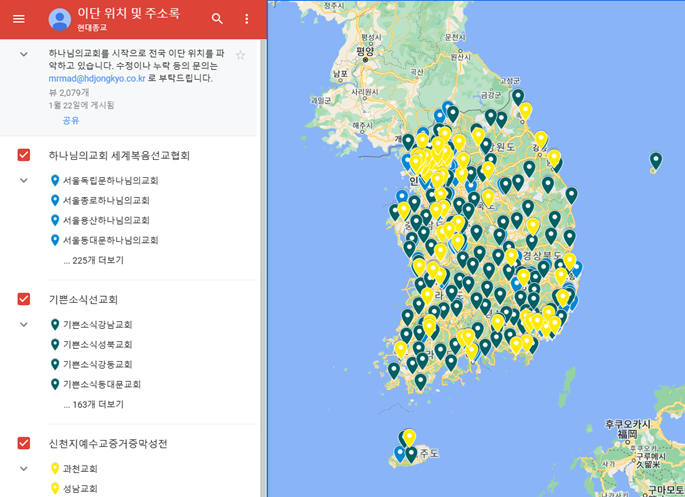The height and width of the screenshot is (497, 685).
Task: Click the mrmad@hdjongkyo.co.kr email link
Action: [97, 78]
